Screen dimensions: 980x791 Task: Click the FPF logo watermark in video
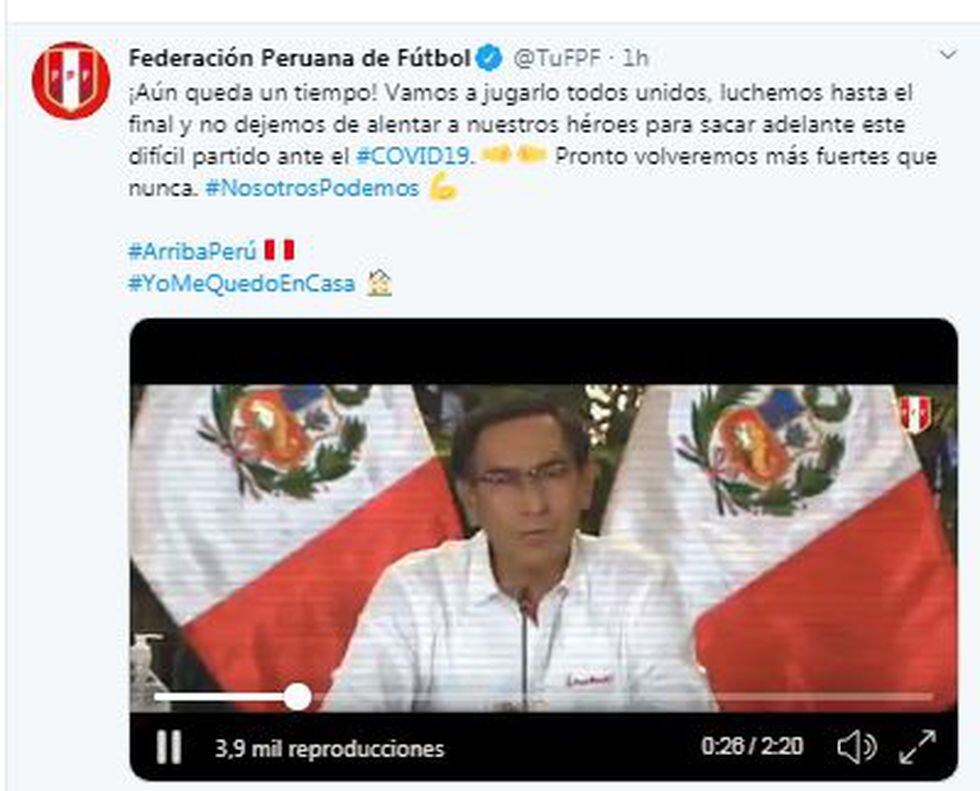click(915, 414)
